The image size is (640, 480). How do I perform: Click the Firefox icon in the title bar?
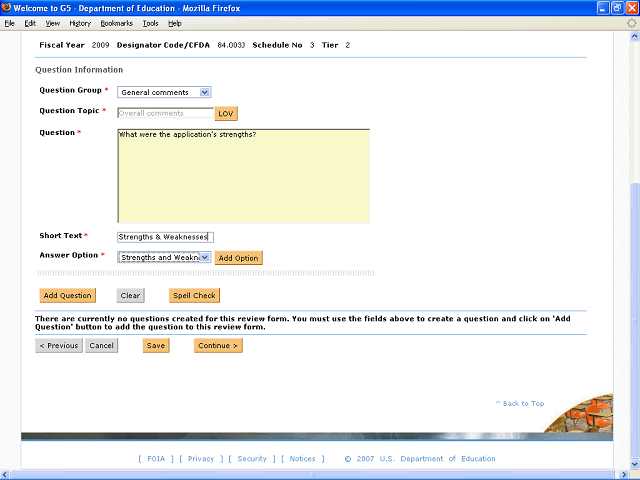click(x=6, y=7)
